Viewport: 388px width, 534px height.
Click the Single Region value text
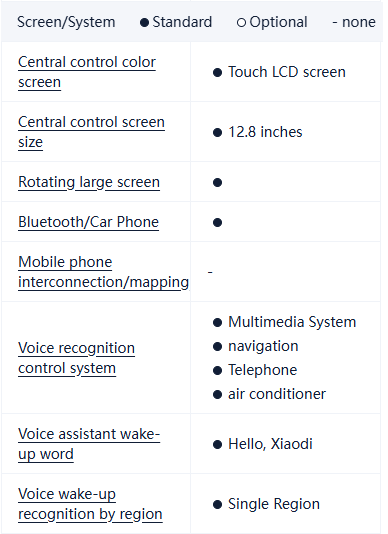[x=274, y=504]
